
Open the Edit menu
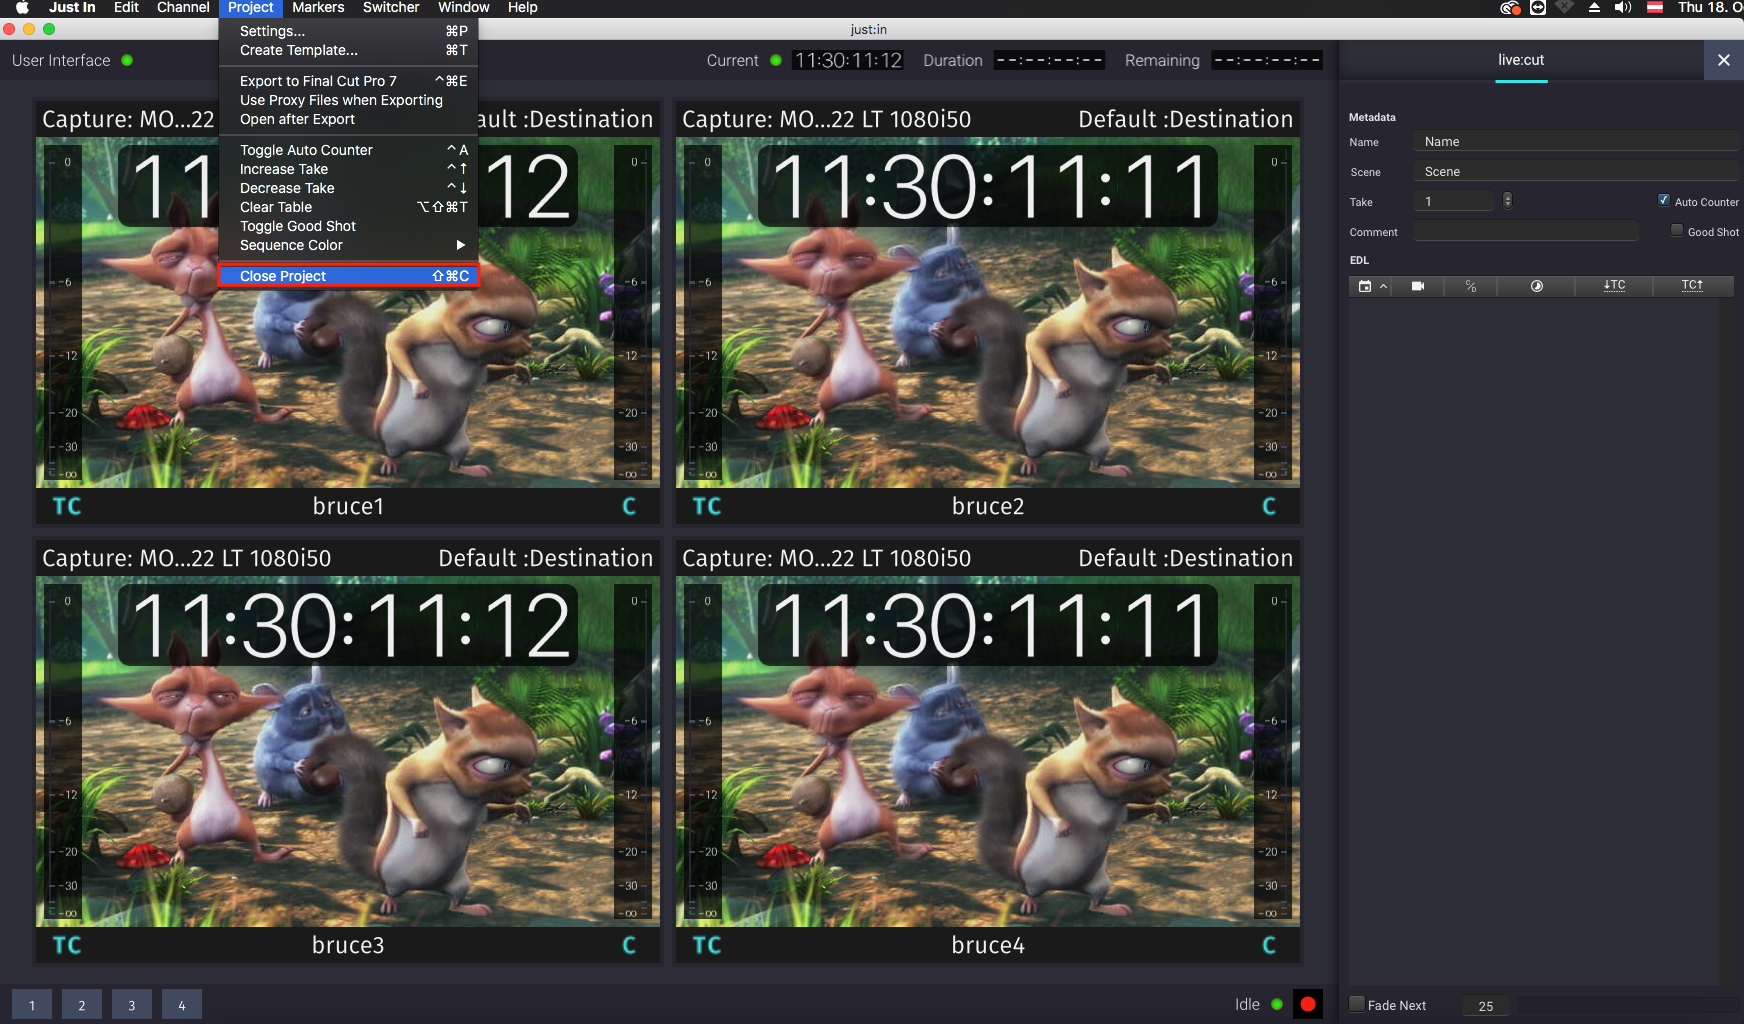[x=126, y=7]
